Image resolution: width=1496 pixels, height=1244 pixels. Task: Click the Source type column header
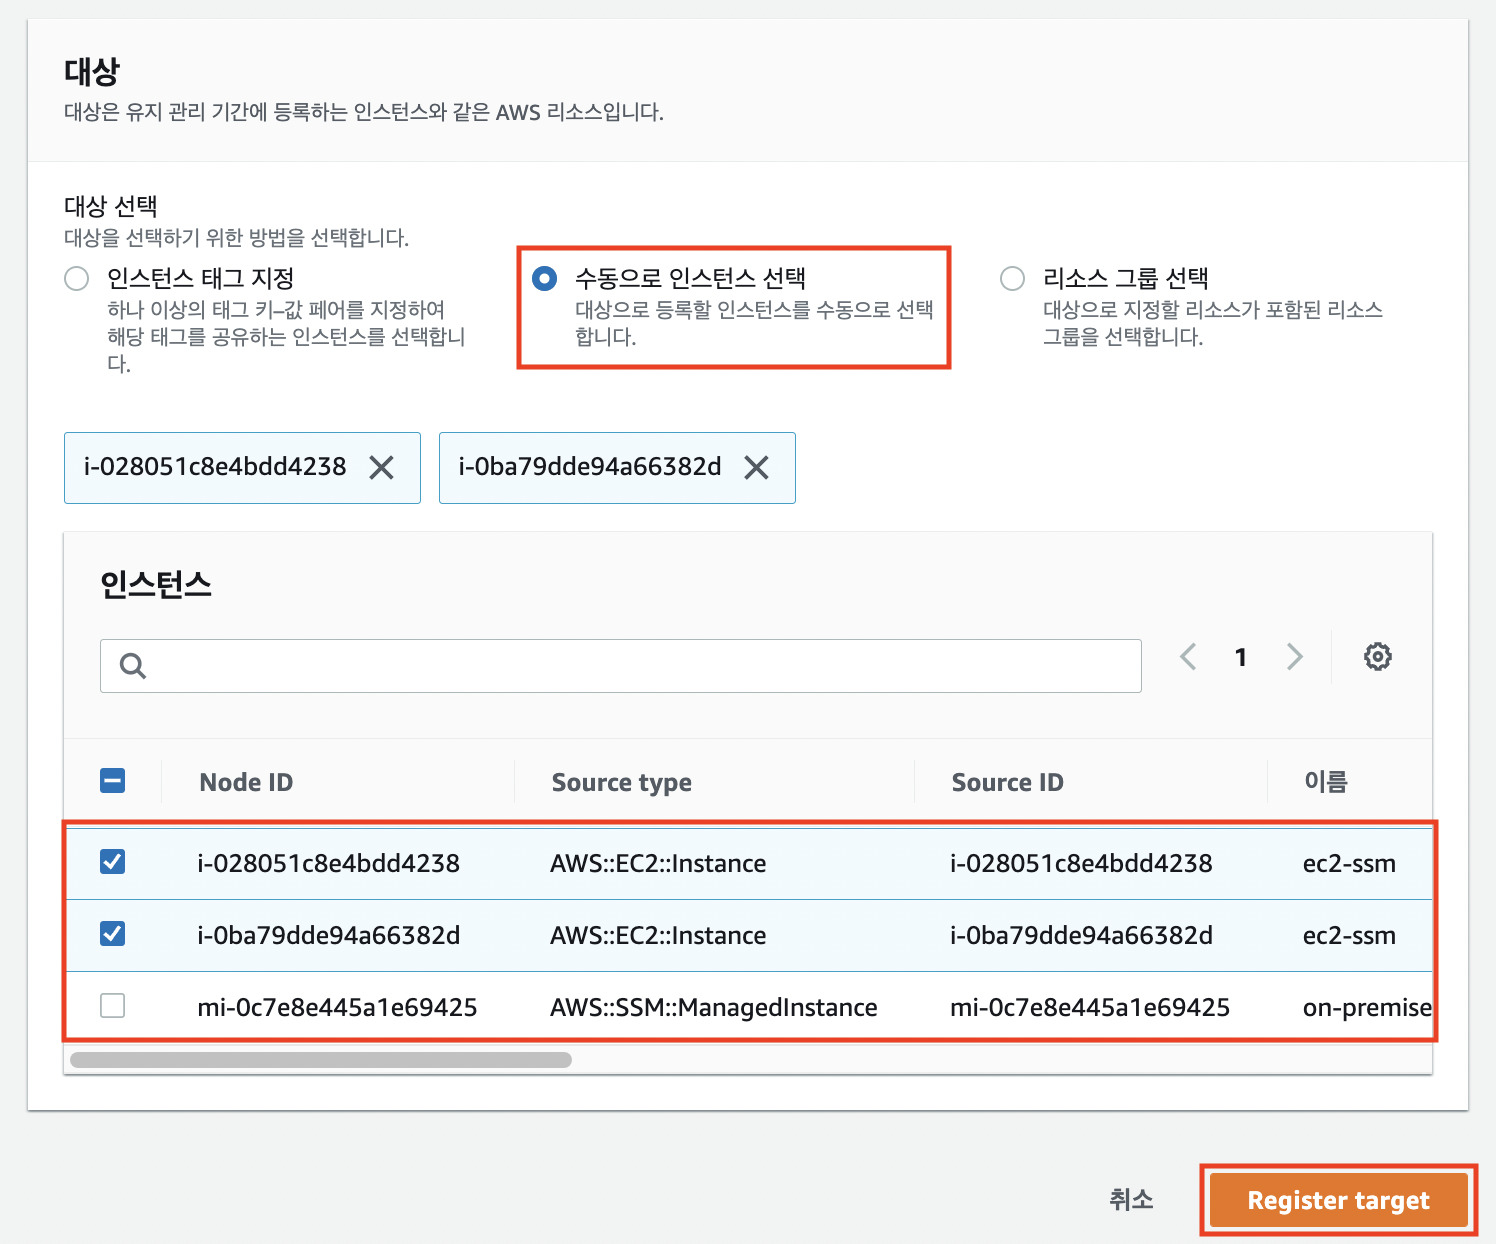(621, 782)
